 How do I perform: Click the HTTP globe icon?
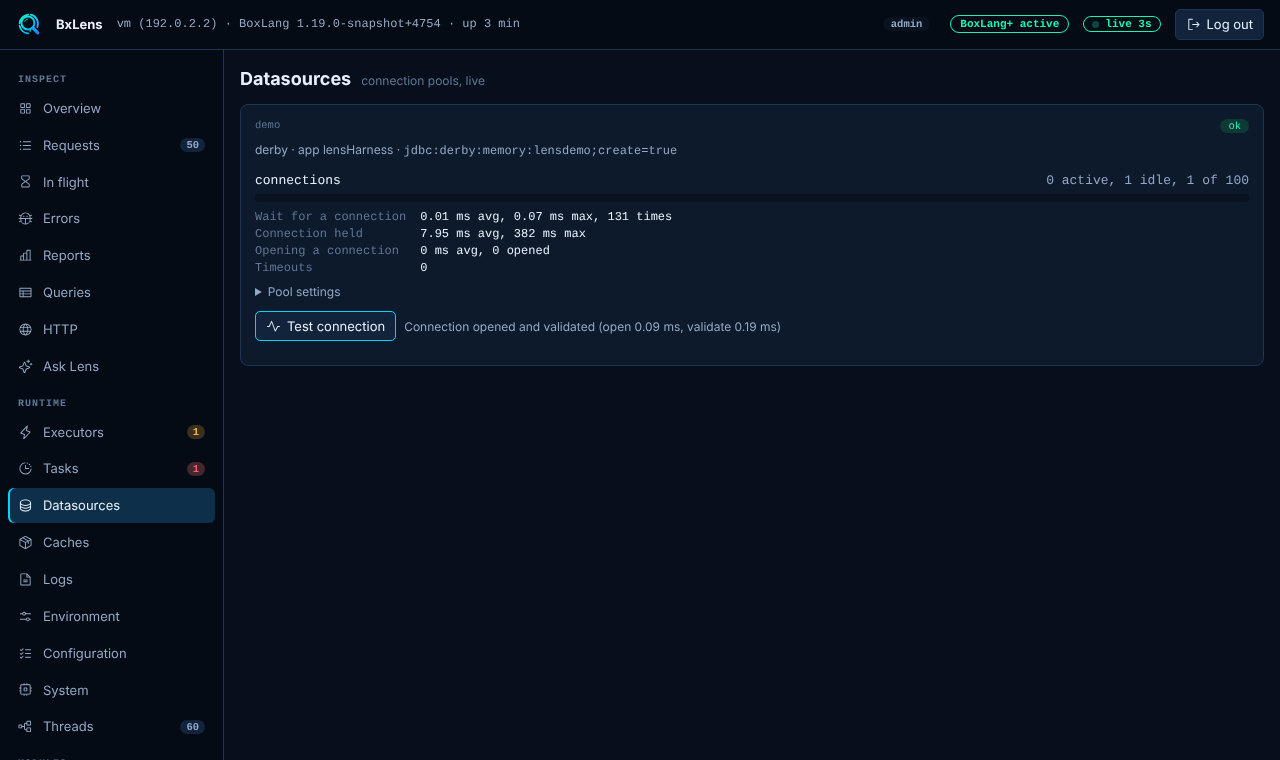click(25, 329)
